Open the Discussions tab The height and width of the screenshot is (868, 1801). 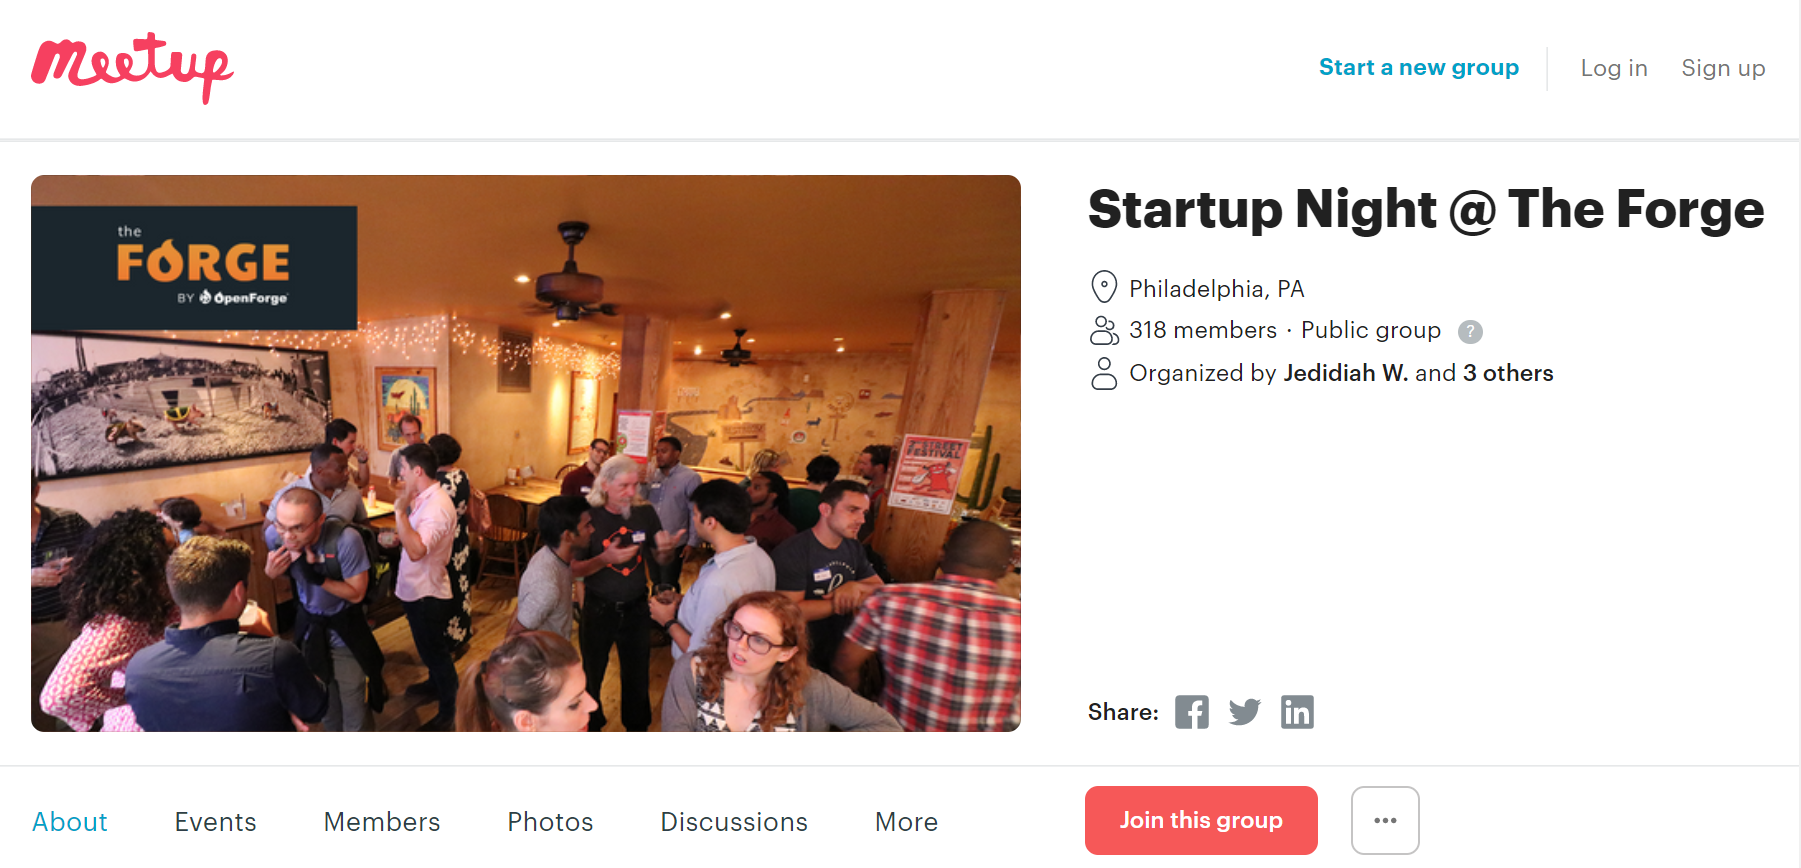pos(734,822)
